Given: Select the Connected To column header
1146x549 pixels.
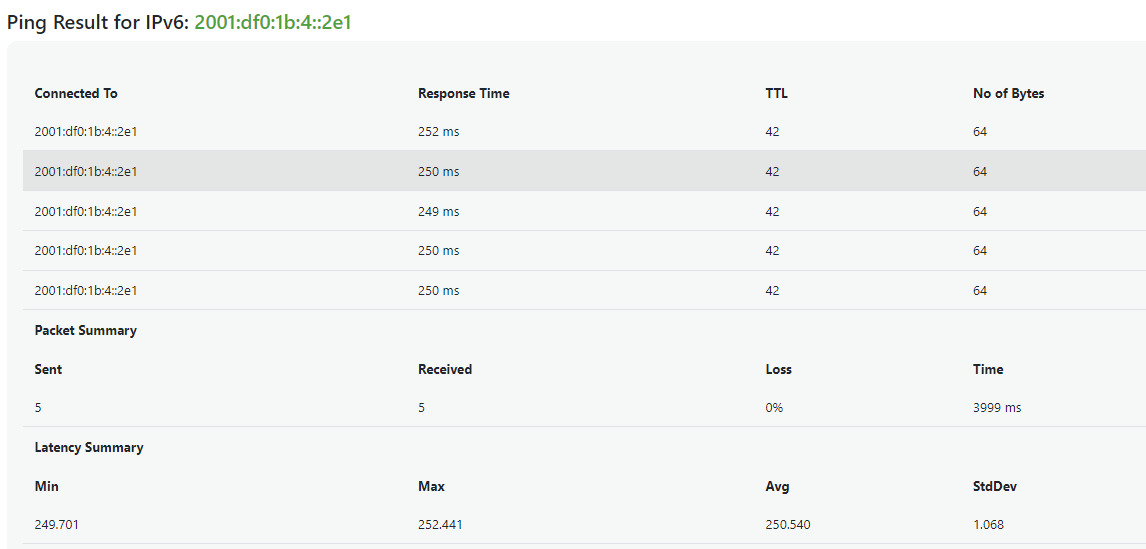Looking at the screenshot, I should coord(76,94).
